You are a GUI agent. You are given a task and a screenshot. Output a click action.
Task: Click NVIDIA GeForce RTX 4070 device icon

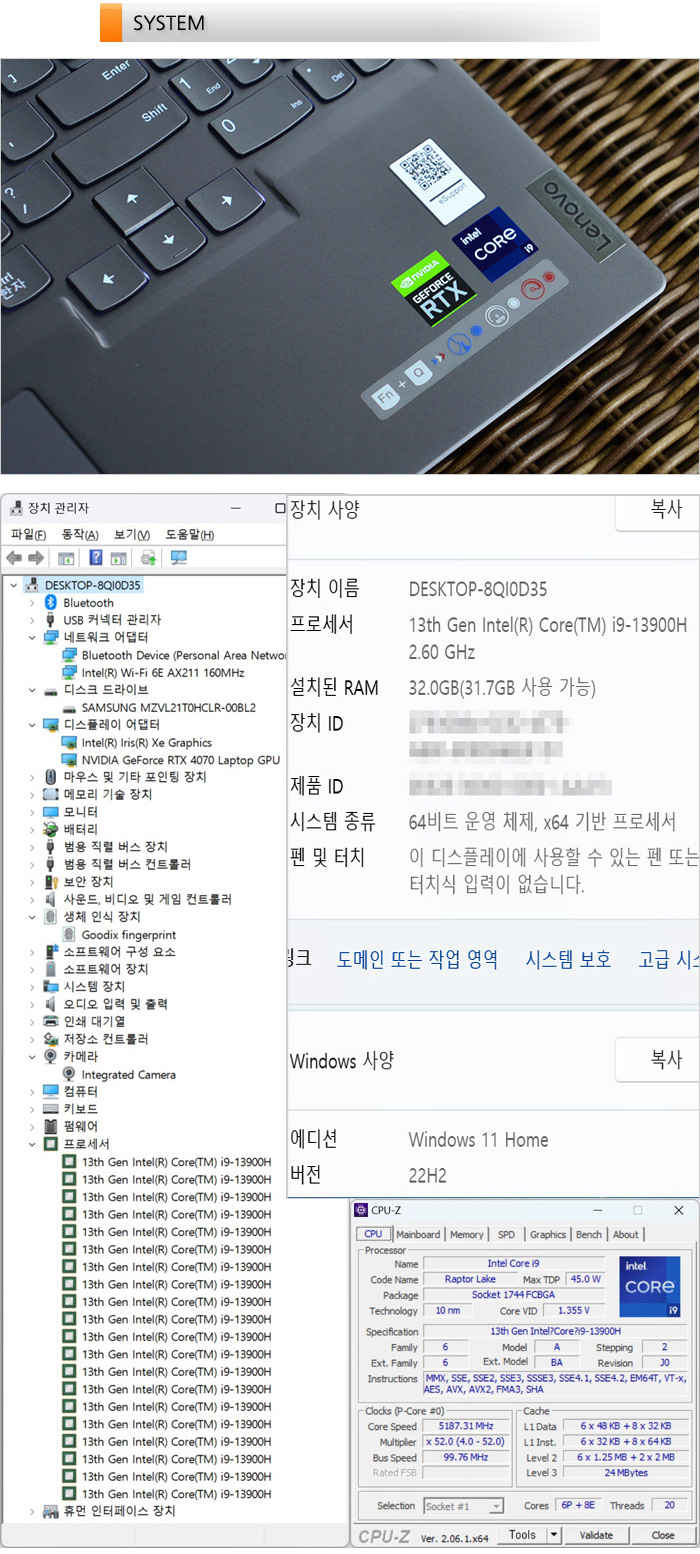(x=69, y=760)
